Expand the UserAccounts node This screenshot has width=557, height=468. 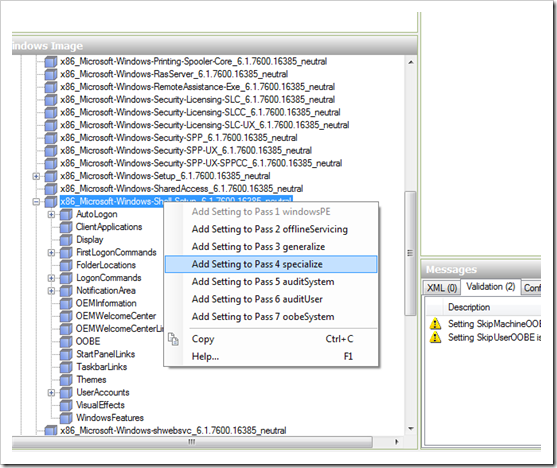tap(52, 393)
